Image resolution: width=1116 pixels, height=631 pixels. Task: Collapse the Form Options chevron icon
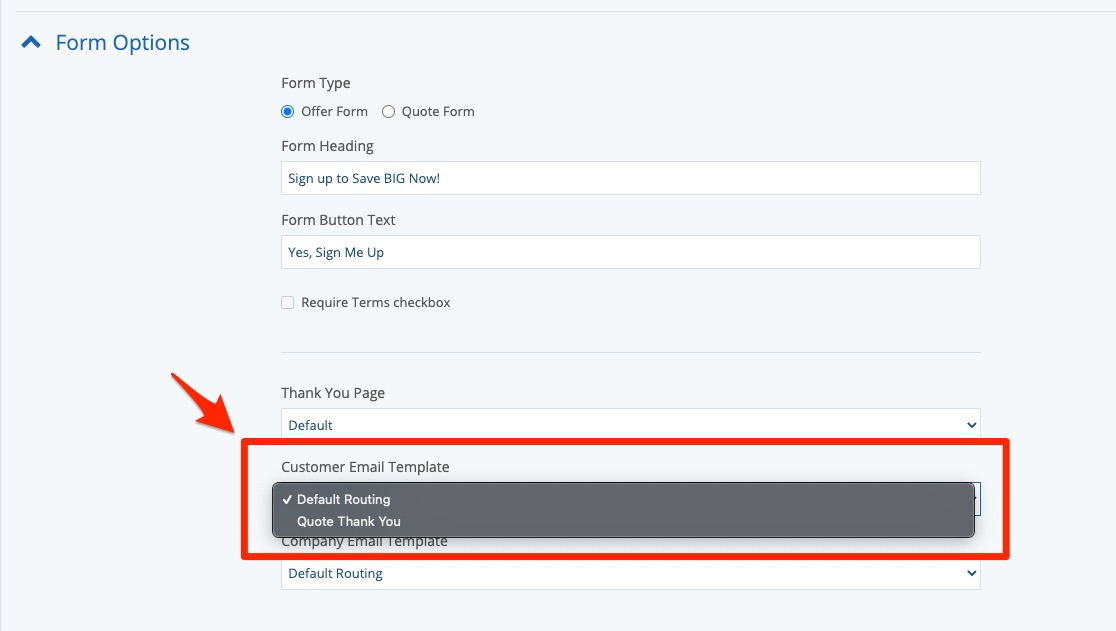click(x=32, y=43)
